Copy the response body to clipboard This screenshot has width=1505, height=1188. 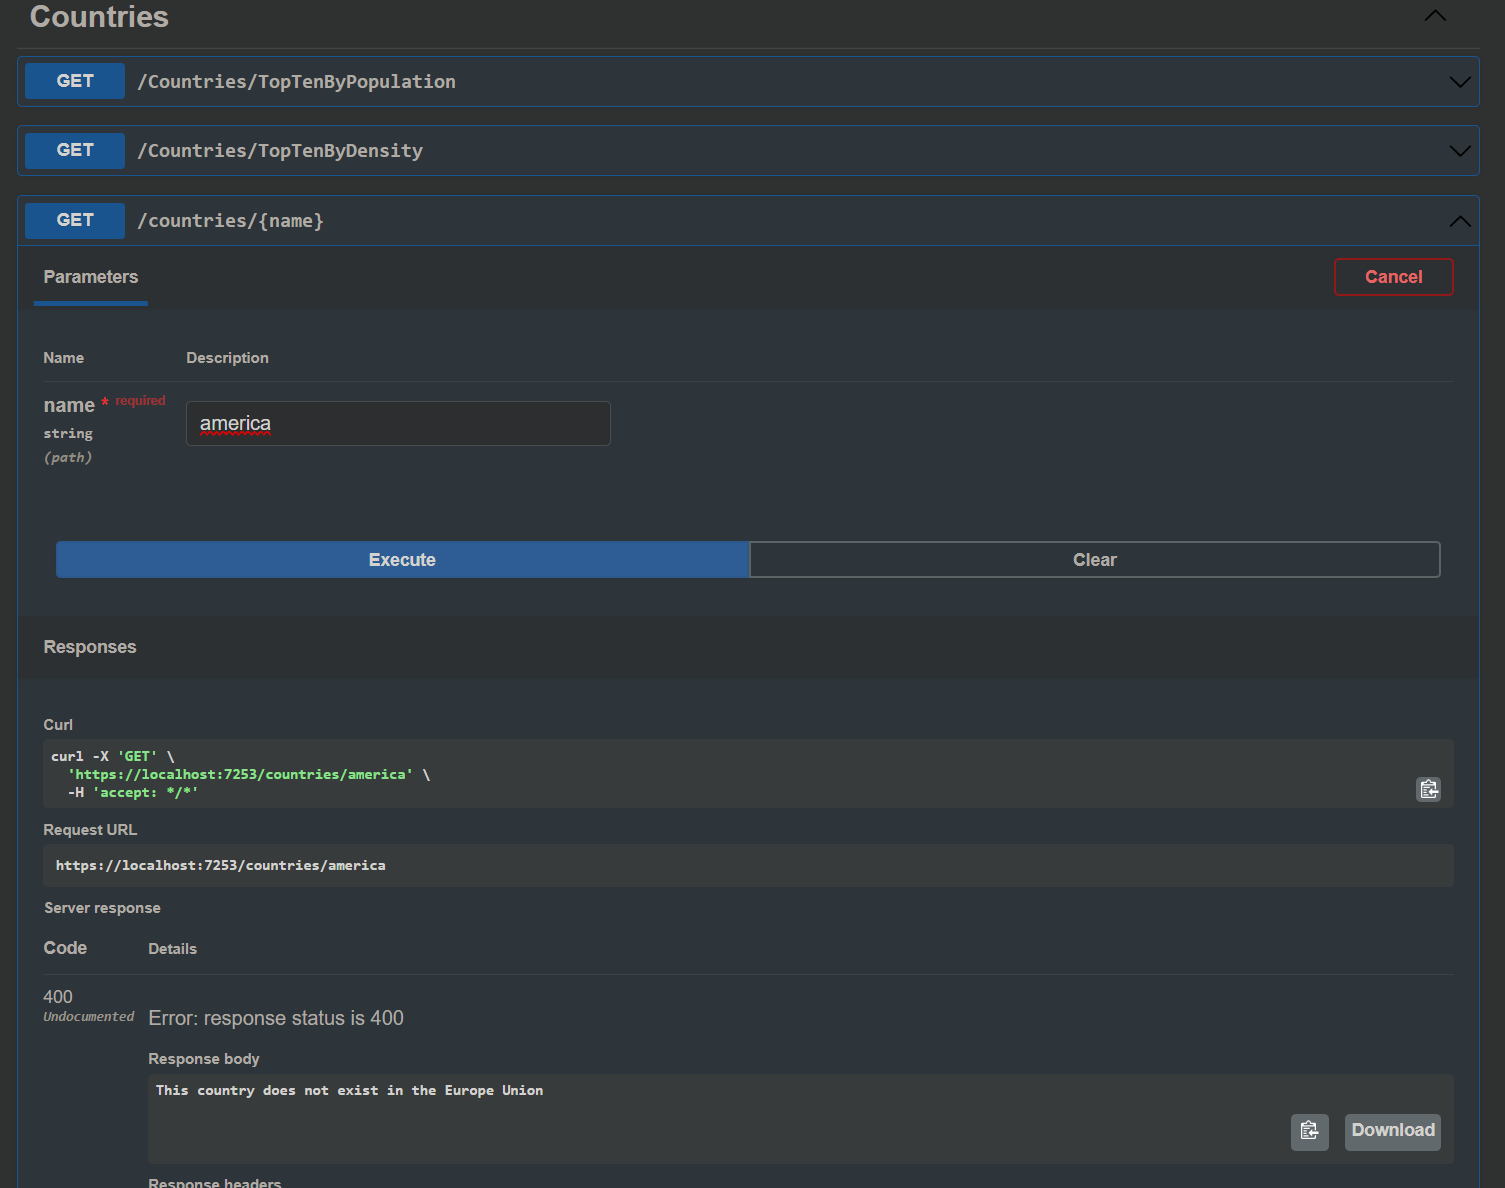click(x=1309, y=1131)
